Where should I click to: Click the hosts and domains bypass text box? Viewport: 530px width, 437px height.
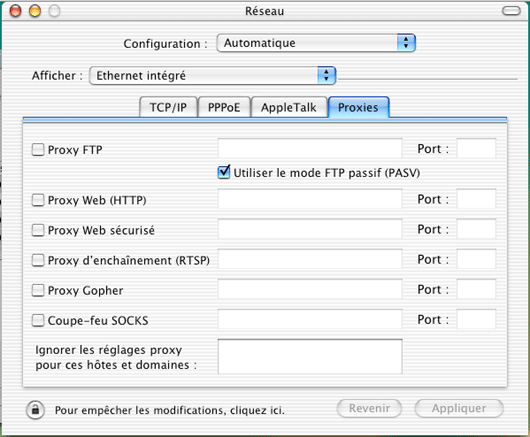[x=310, y=357]
